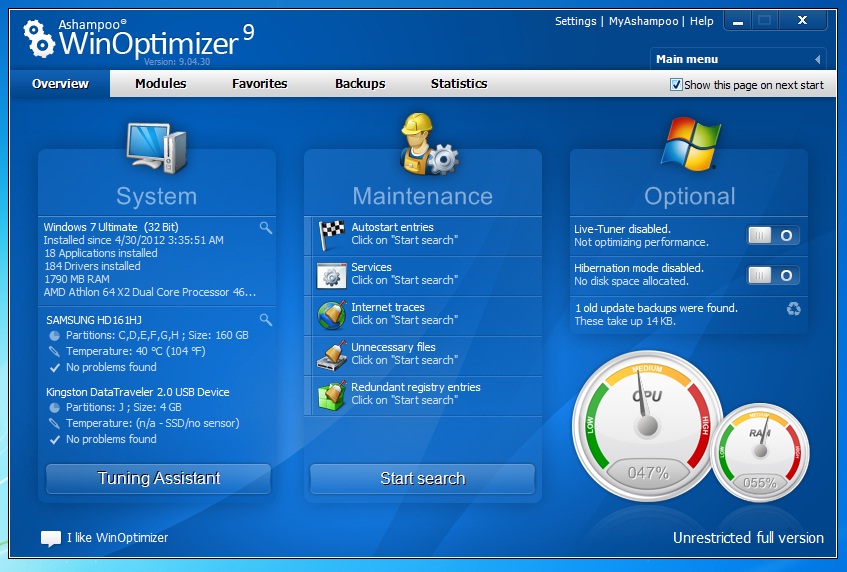Select the Unnecessary files label

coord(393,347)
